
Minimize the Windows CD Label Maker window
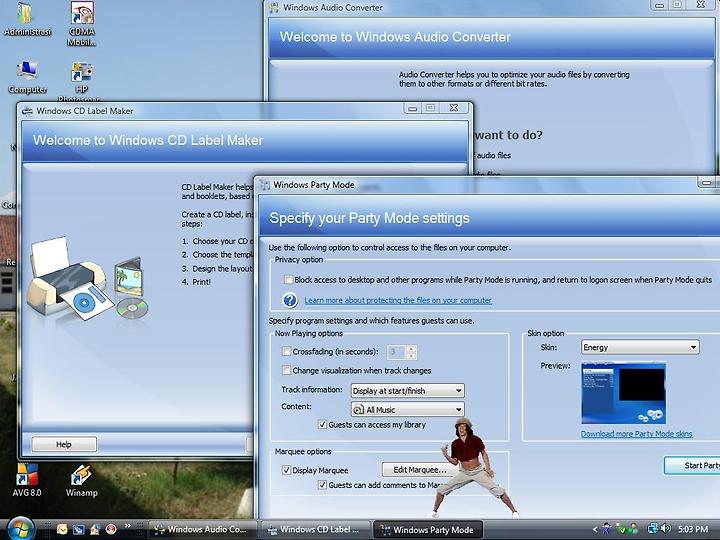click(x=412, y=108)
